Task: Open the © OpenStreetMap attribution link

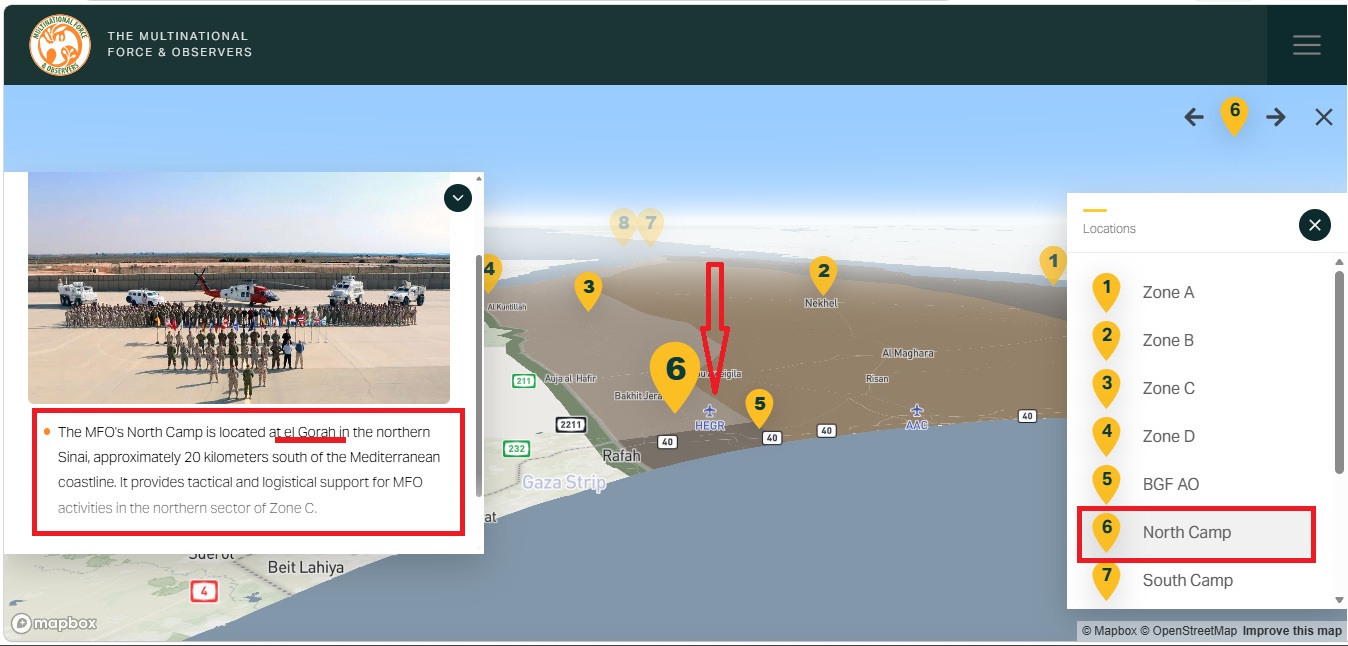Action: (1189, 631)
